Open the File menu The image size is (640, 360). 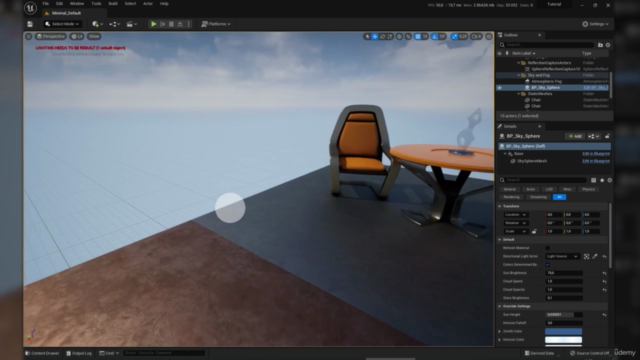[46, 4]
